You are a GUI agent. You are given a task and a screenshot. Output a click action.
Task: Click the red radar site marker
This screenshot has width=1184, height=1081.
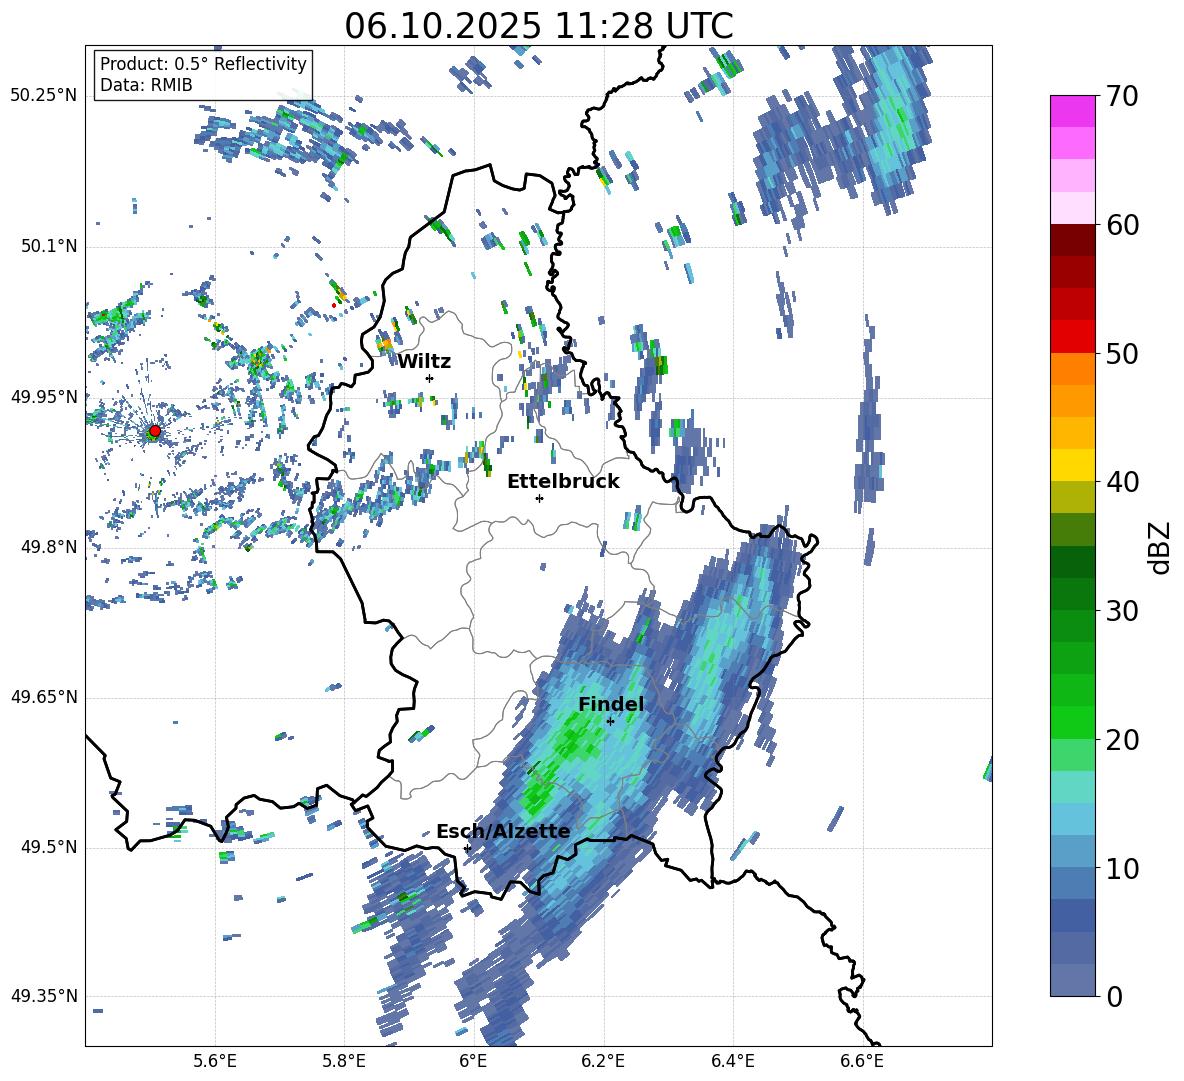pyautogui.click(x=155, y=431)
